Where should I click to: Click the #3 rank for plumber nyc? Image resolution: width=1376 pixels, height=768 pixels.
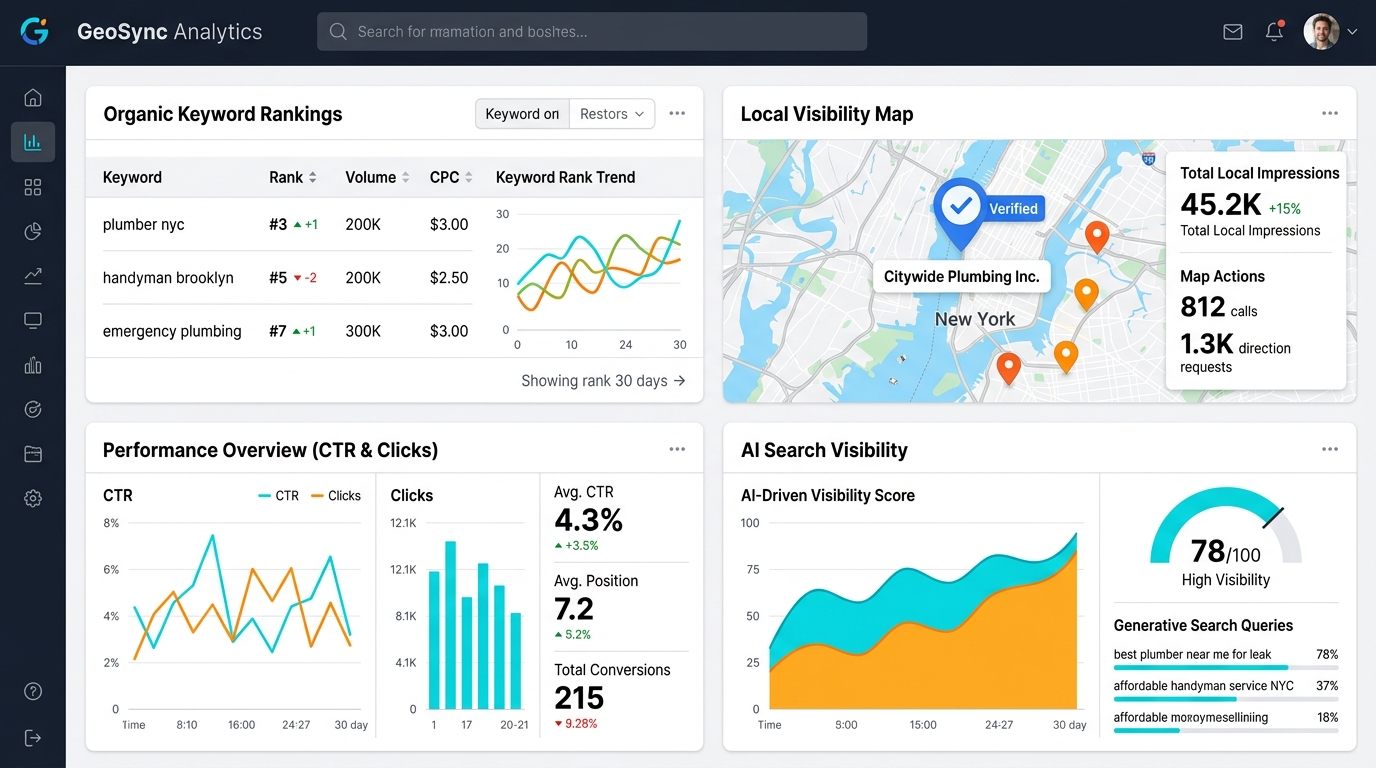coord(278,224)
